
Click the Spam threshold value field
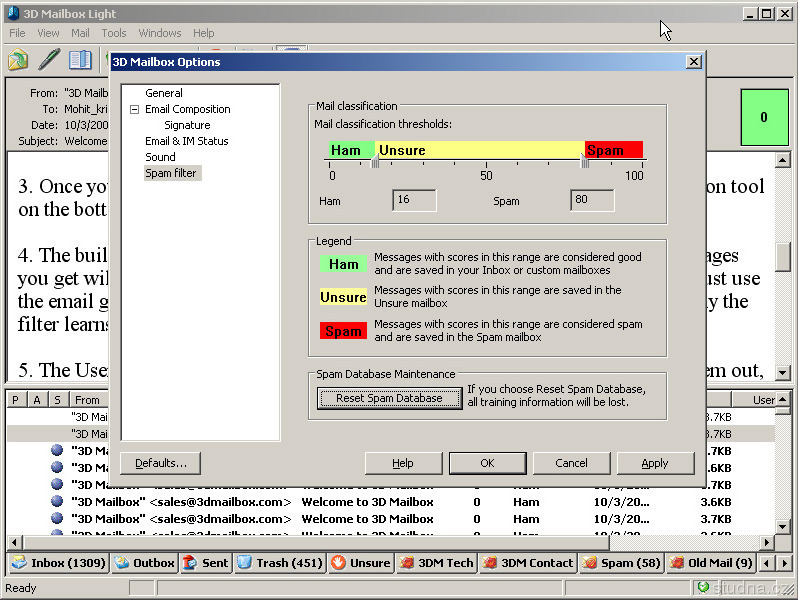coord(592,201)
